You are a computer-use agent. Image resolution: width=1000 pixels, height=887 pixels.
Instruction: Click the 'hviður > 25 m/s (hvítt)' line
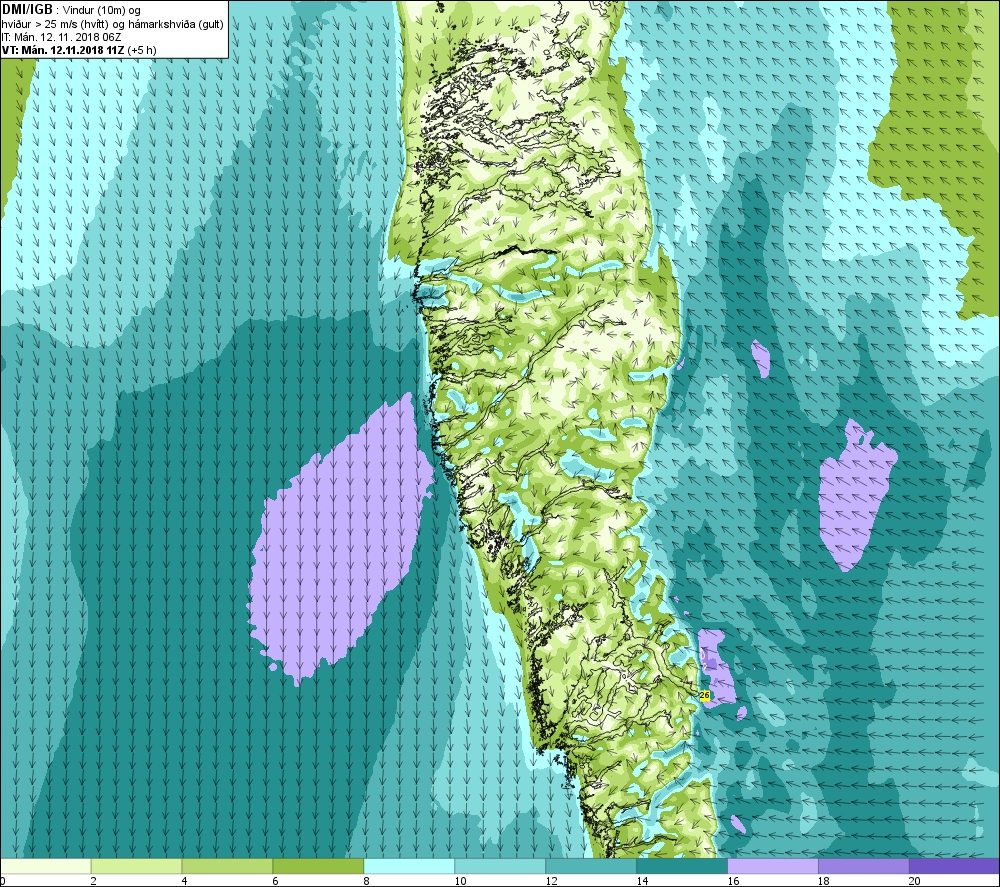[x=55, y=24]
